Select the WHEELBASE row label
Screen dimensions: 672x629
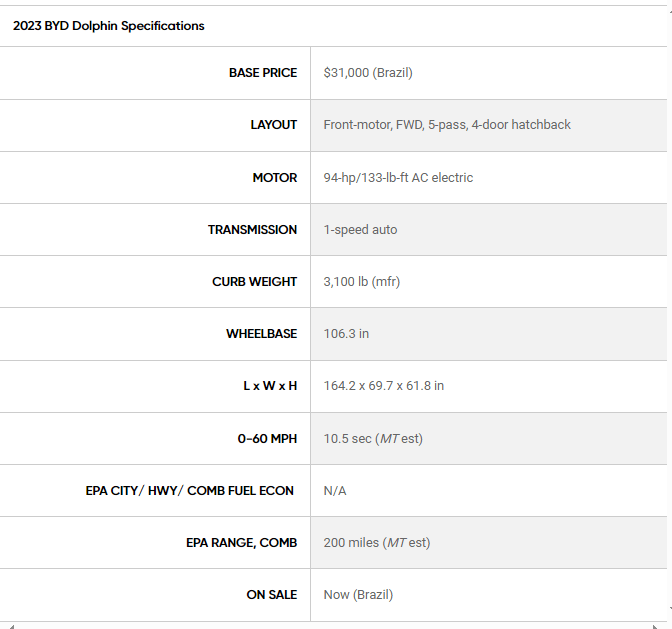tap(261, 334)
